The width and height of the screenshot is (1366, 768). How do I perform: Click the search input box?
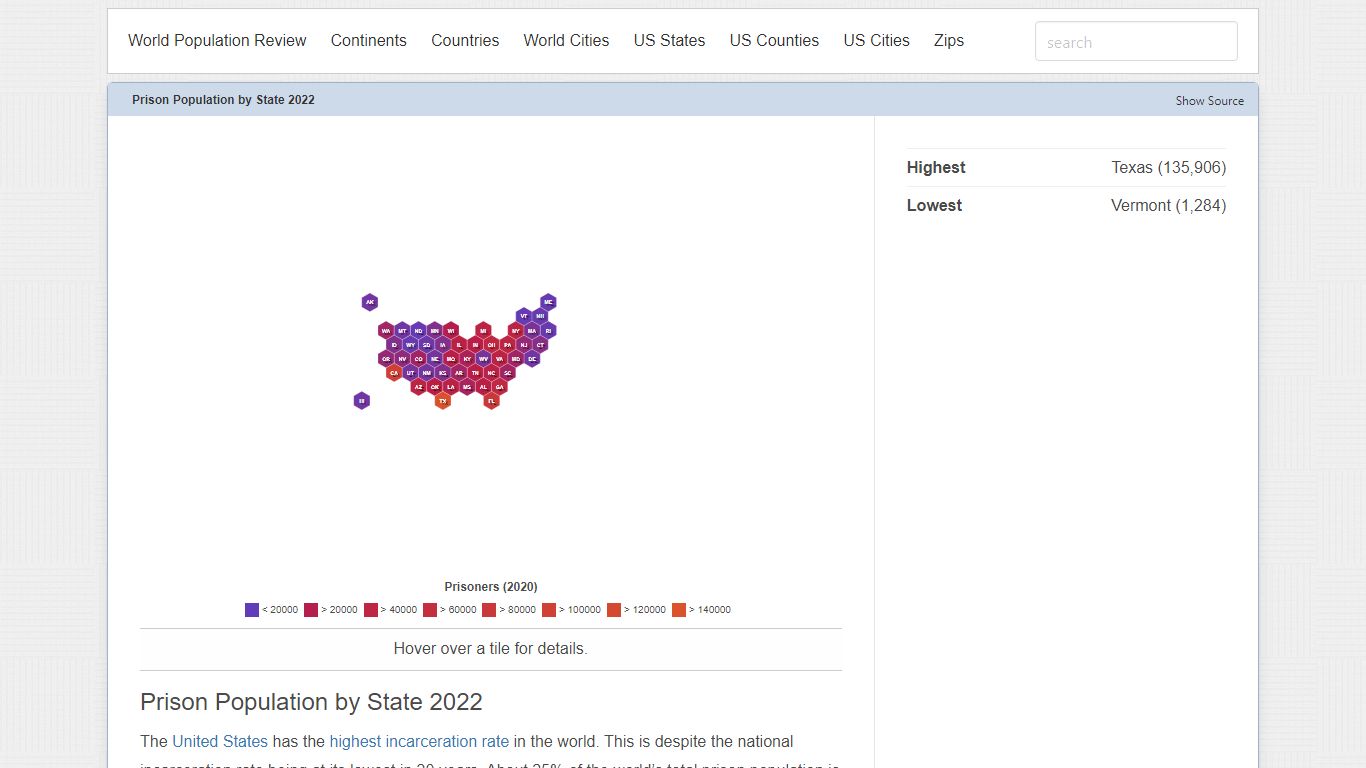(1136, 42)
